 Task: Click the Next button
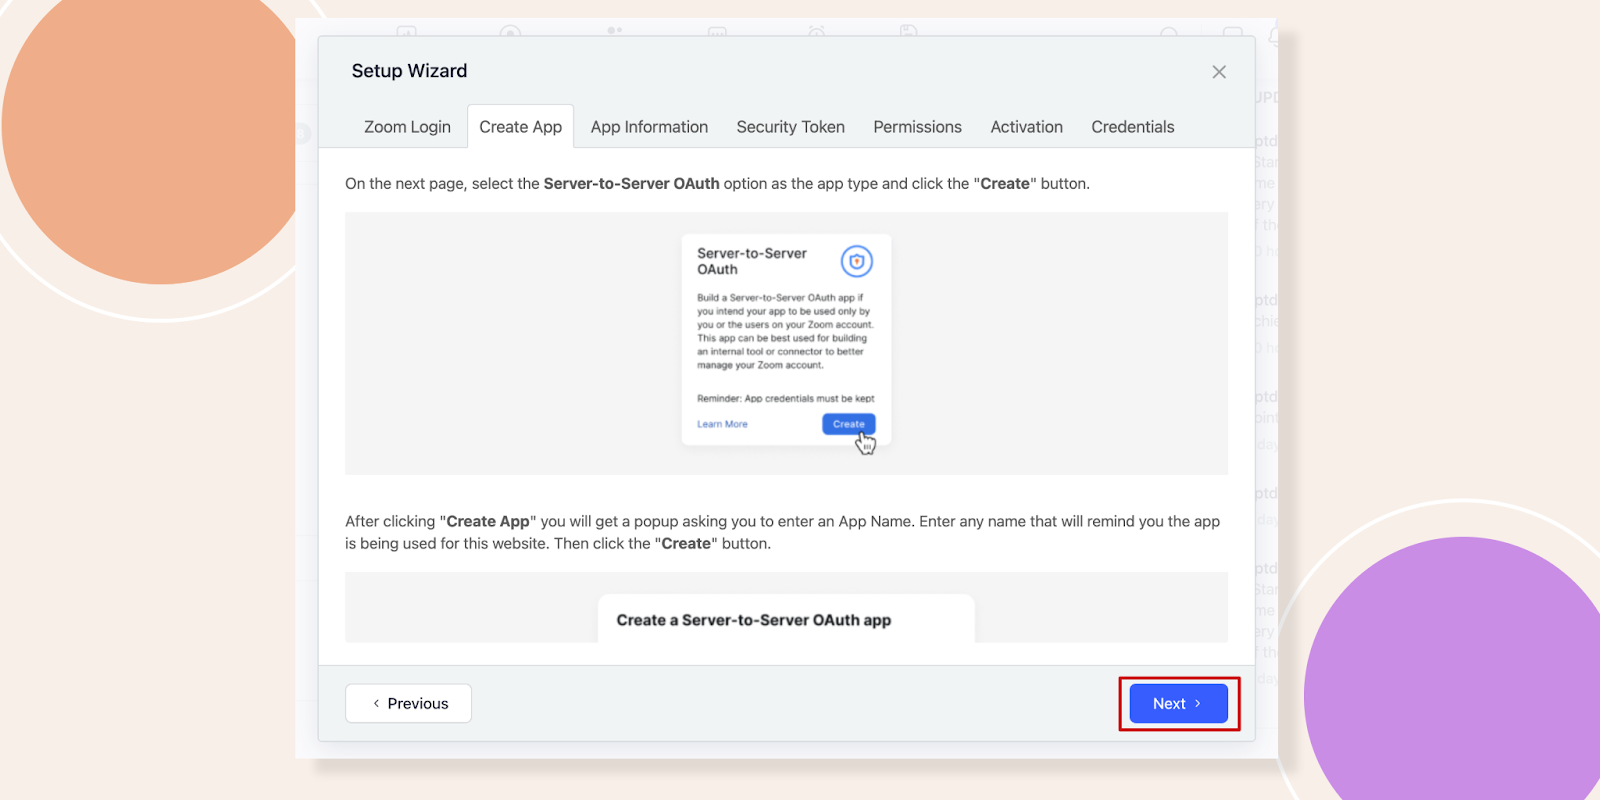point(1178,703)
